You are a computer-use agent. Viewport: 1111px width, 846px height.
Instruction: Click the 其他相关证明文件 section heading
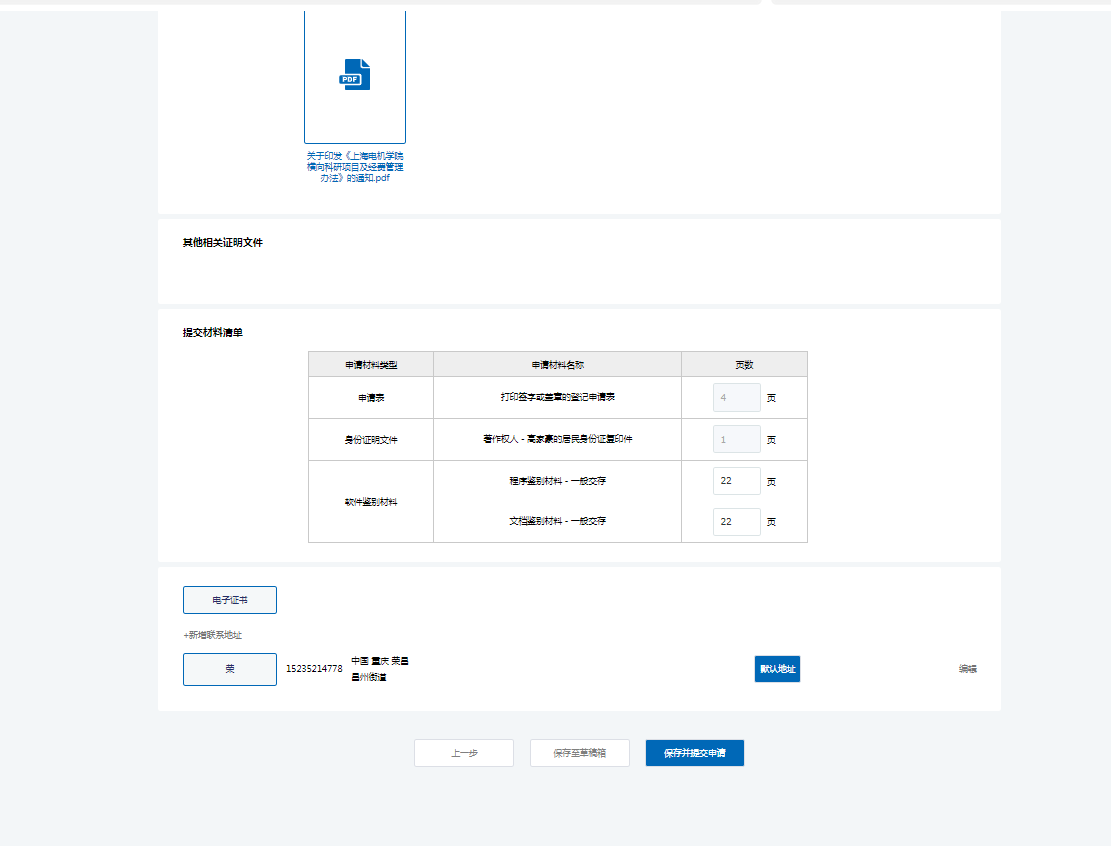click(x=223, y=243)
